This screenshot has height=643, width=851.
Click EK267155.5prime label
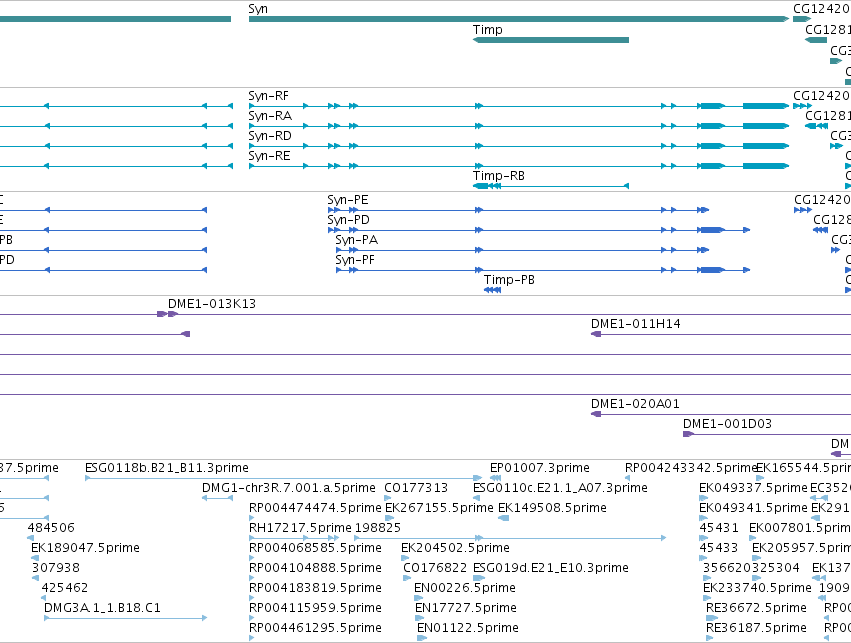point(439,508)
